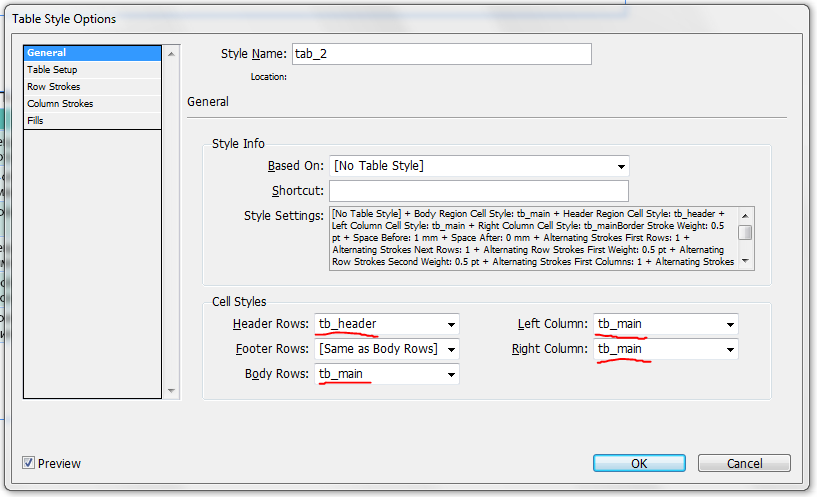
Task: Confirm with the OK button
Action: click(638, 463)
